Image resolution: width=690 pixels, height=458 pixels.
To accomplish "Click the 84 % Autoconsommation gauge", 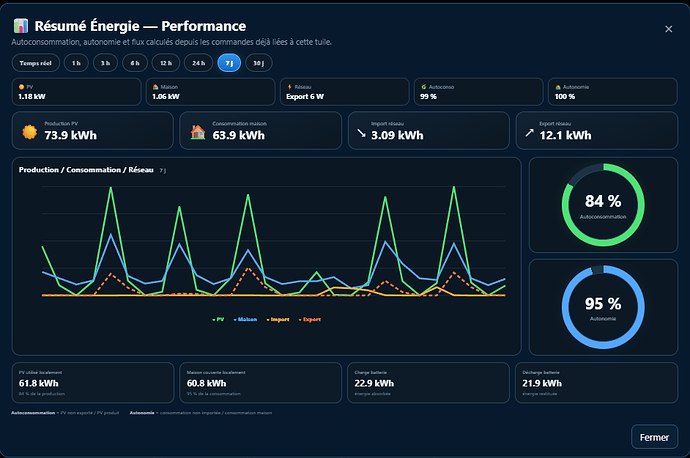I will (x=603, y=205).
